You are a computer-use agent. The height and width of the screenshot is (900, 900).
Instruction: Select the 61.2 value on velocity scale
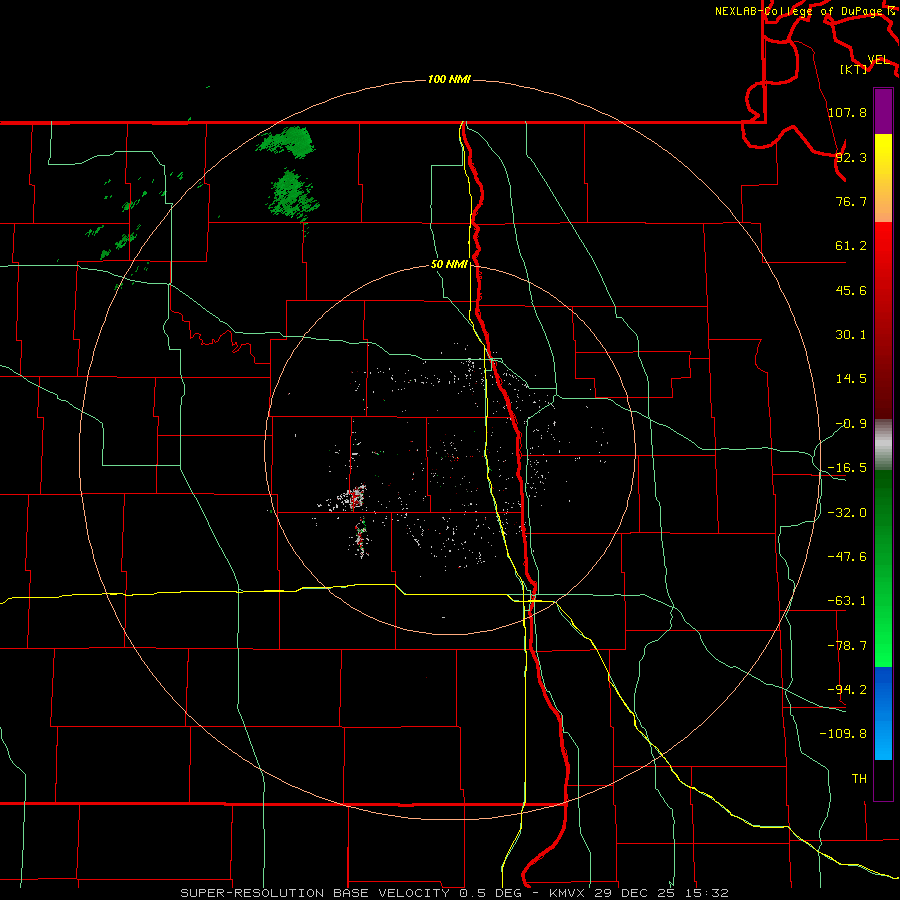pyautogui.click(x=851, y=246)
